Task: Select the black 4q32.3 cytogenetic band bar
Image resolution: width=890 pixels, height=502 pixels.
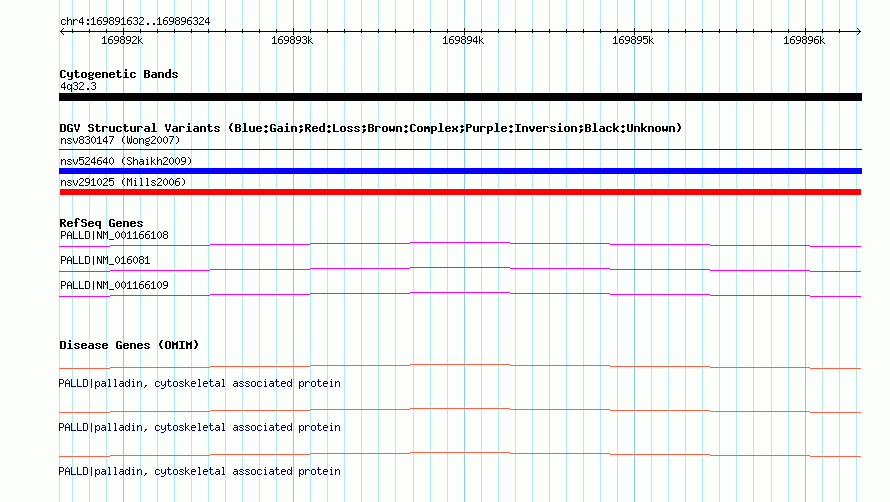Action: (460, 97)
